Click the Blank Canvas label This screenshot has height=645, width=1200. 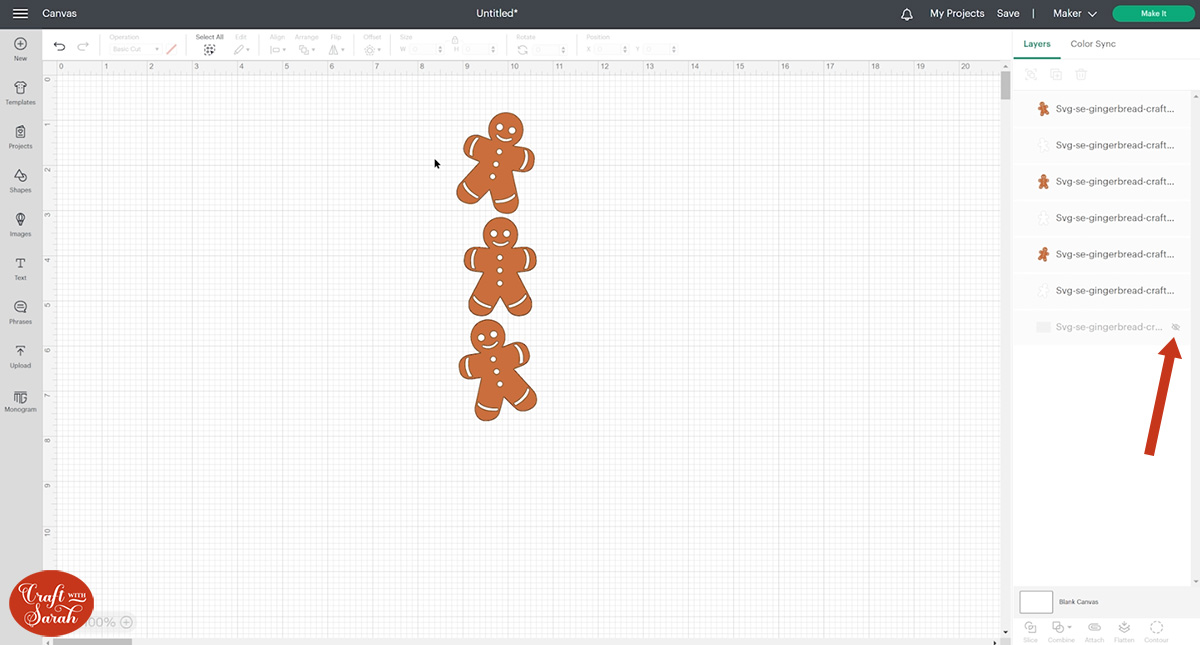pyautogui.click(x=1078, y=602)
